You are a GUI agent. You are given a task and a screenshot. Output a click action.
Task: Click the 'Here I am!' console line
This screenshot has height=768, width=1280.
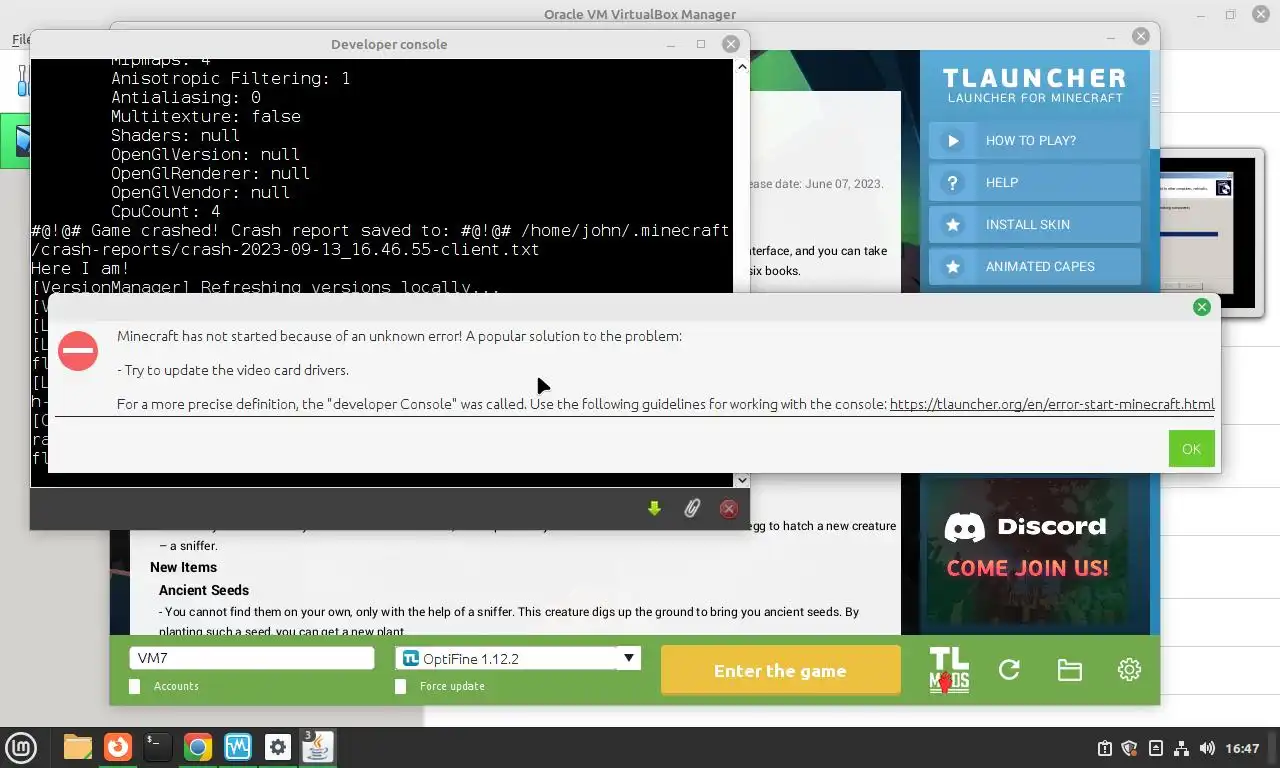pos(80,269)
